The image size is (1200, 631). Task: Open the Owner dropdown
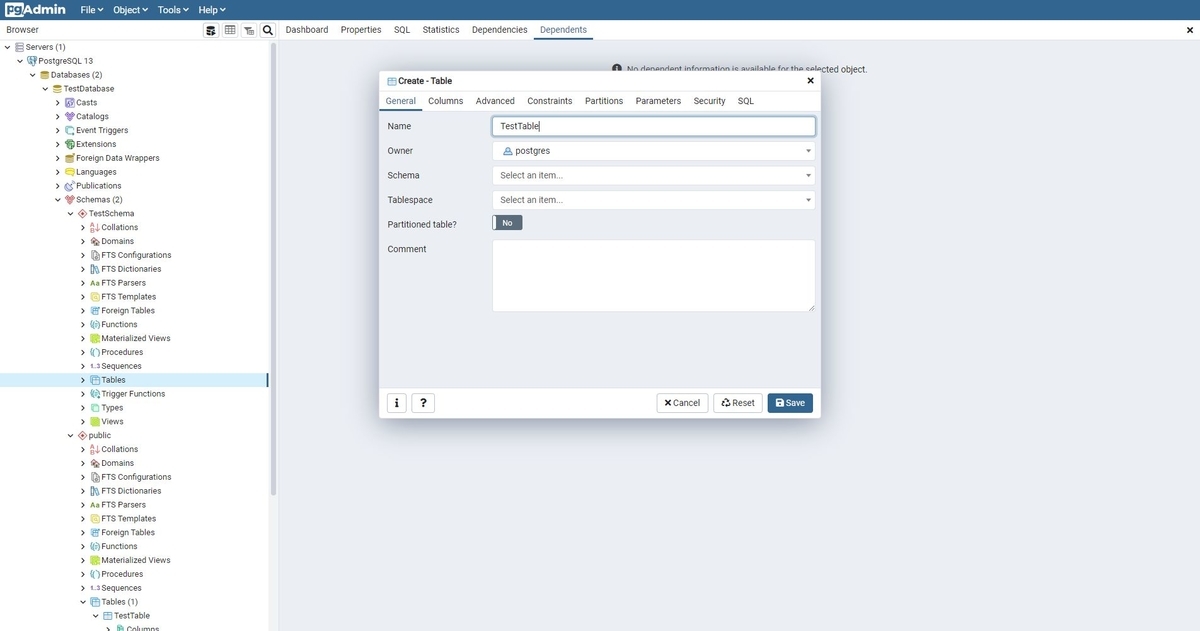click(654, 151)
